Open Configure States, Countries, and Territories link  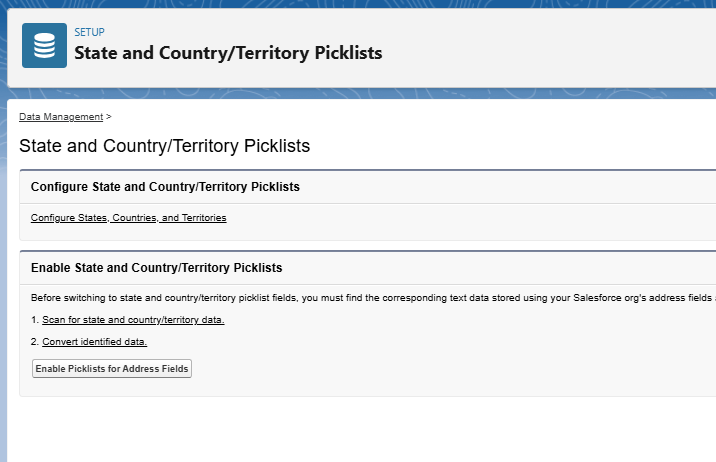pos(128,218)
